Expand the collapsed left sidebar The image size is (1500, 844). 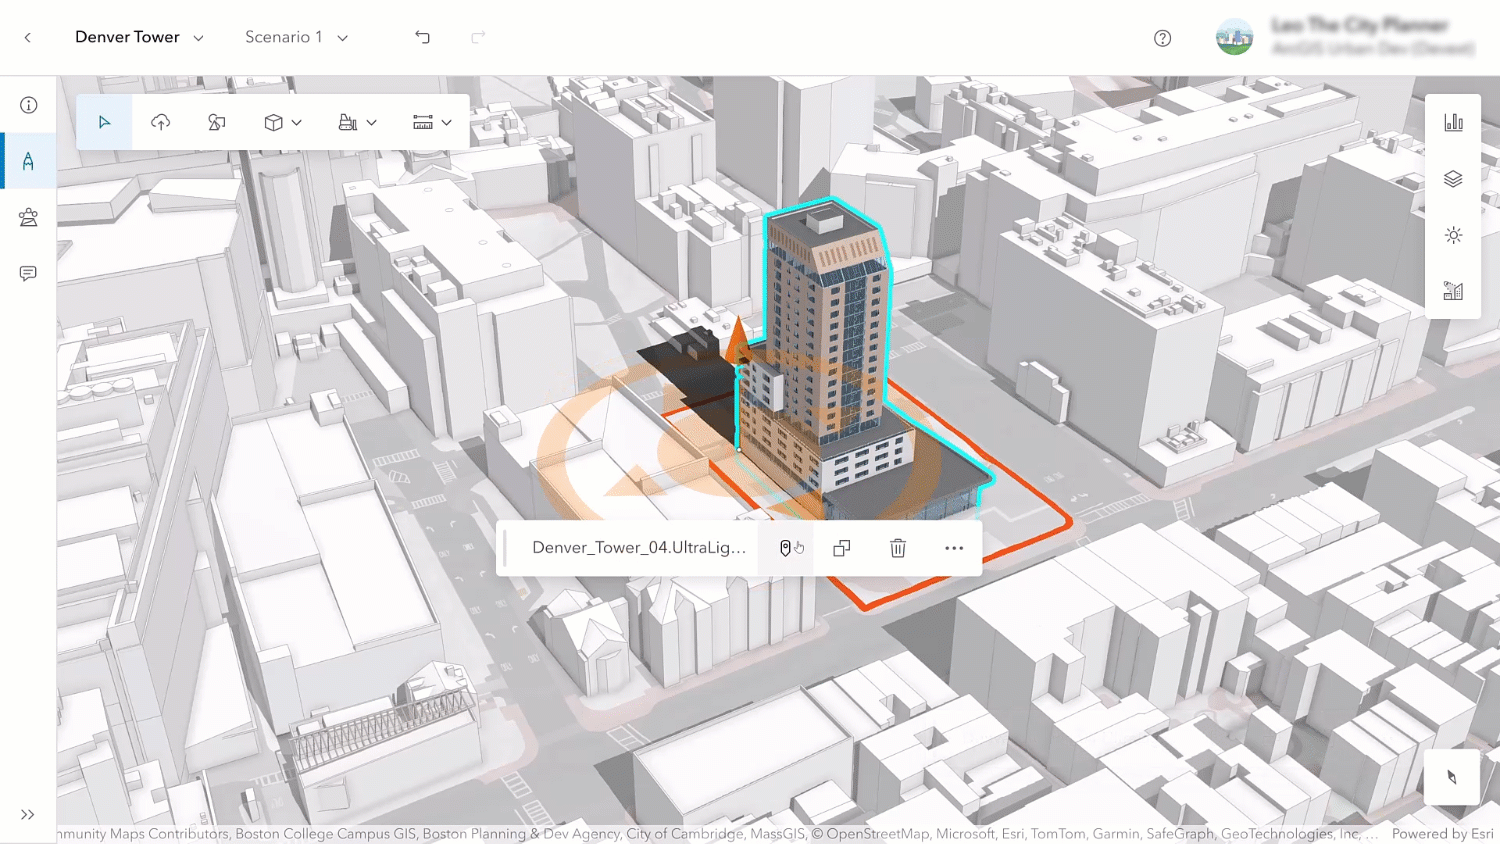point(28,815)
